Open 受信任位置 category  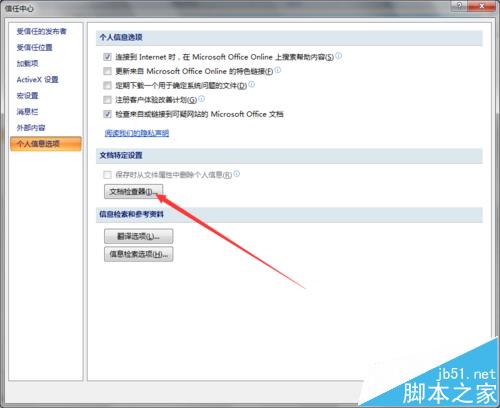[x=35, y=47]
